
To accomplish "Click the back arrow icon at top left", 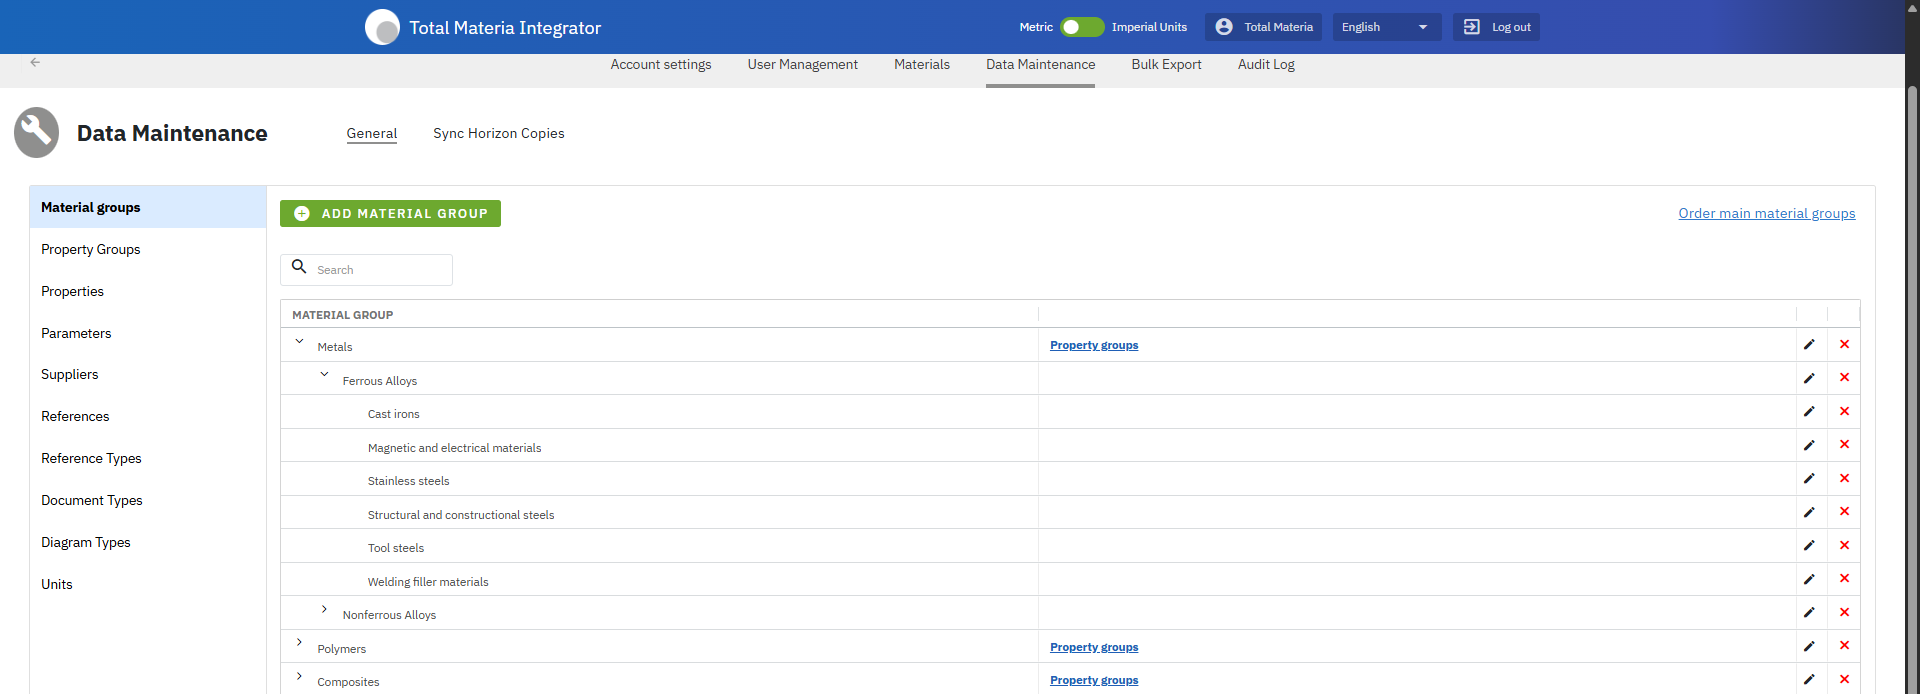I will (35, 62).
